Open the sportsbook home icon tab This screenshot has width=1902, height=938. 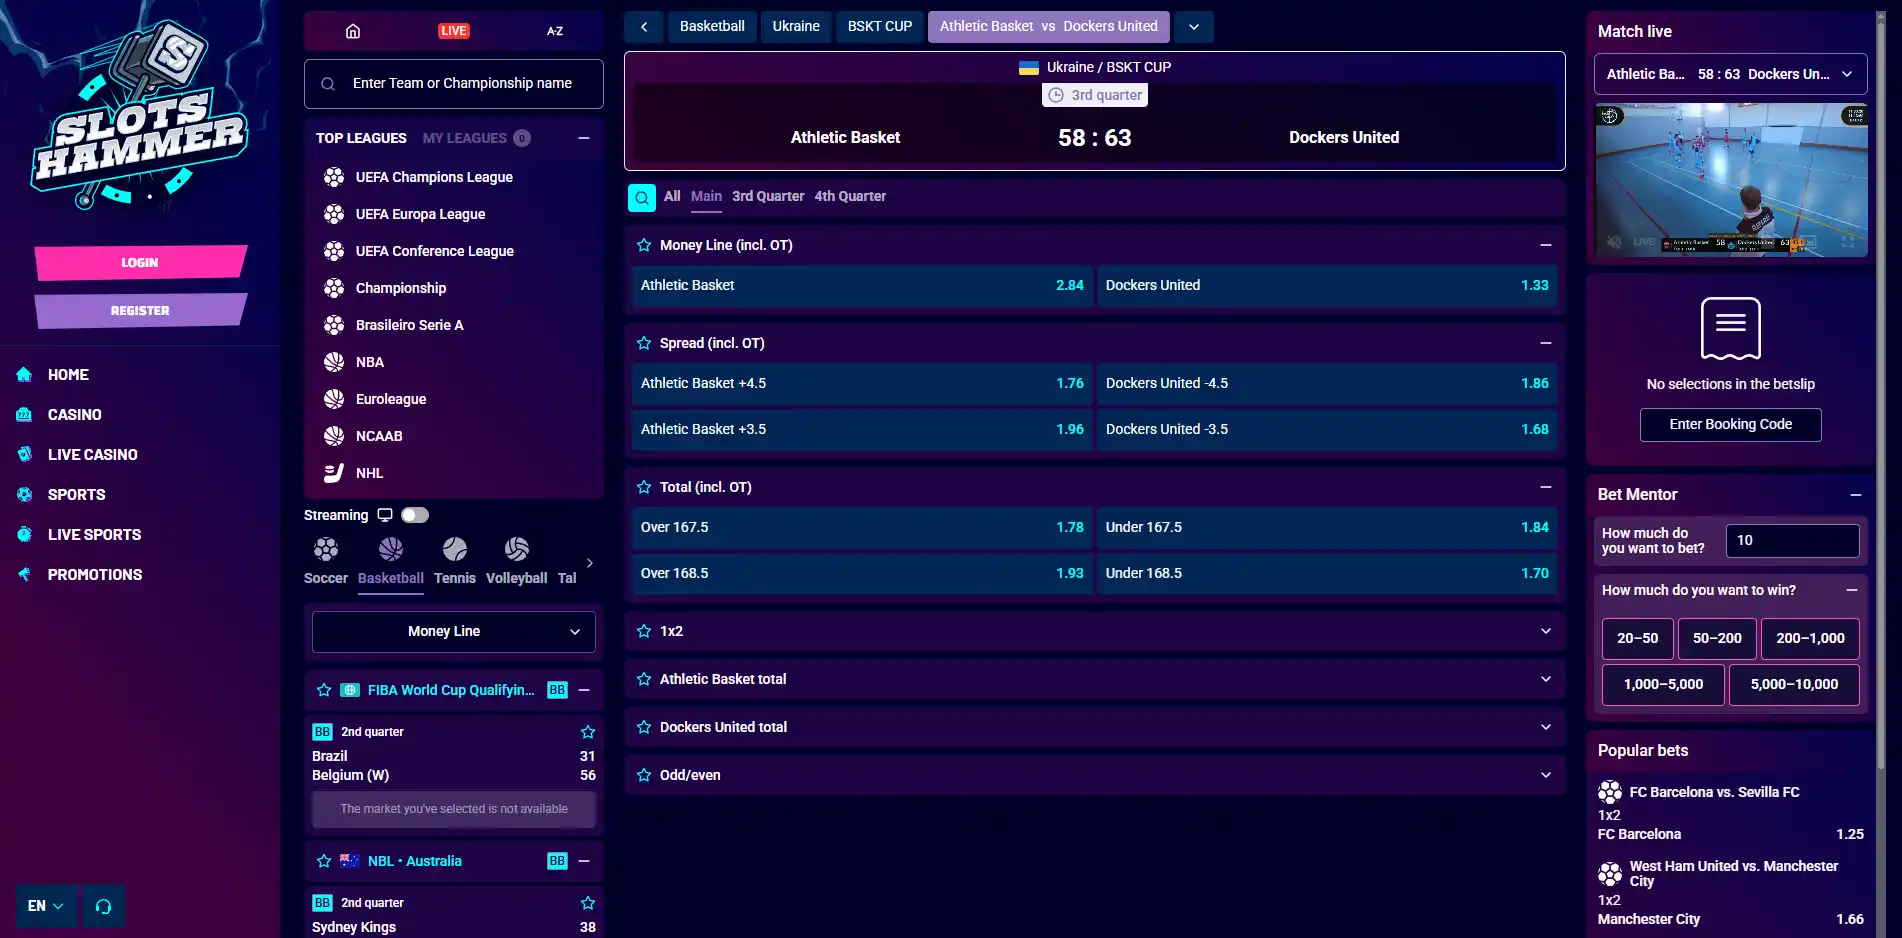(x=353, y=31)
